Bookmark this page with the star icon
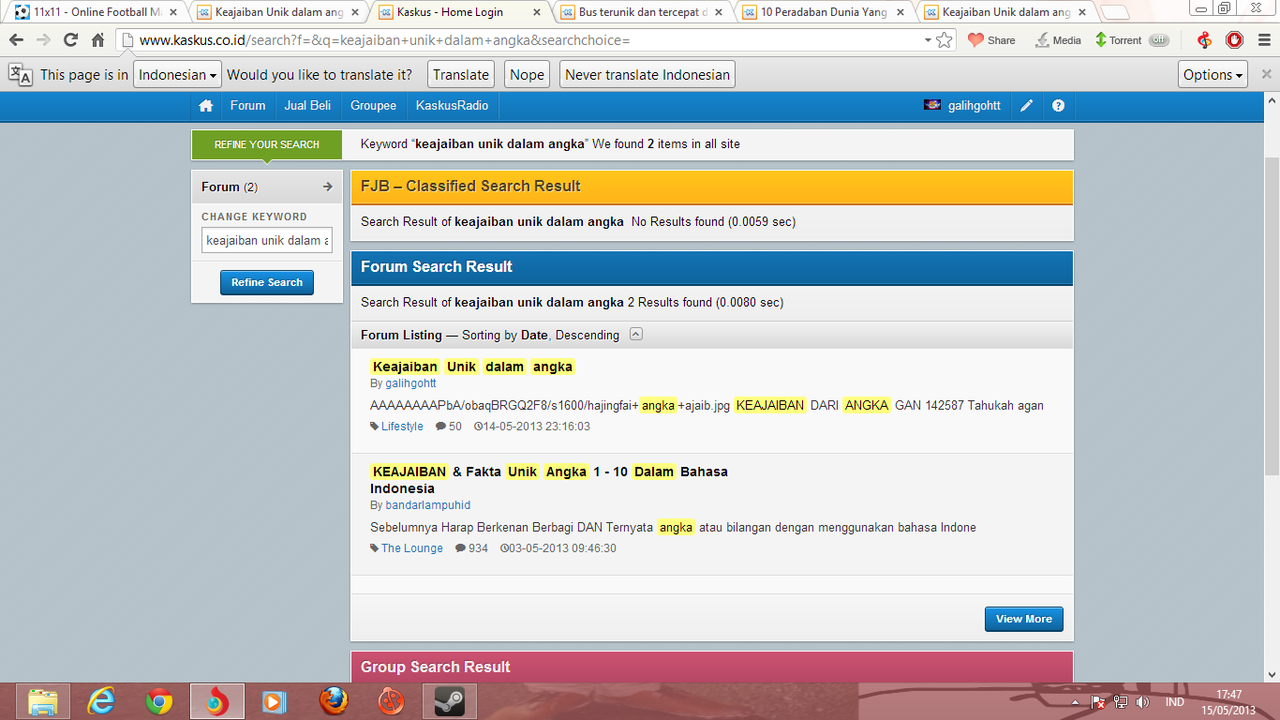Image resolution: width=1280 pixels, height=720 pixels. coord(944,40)
